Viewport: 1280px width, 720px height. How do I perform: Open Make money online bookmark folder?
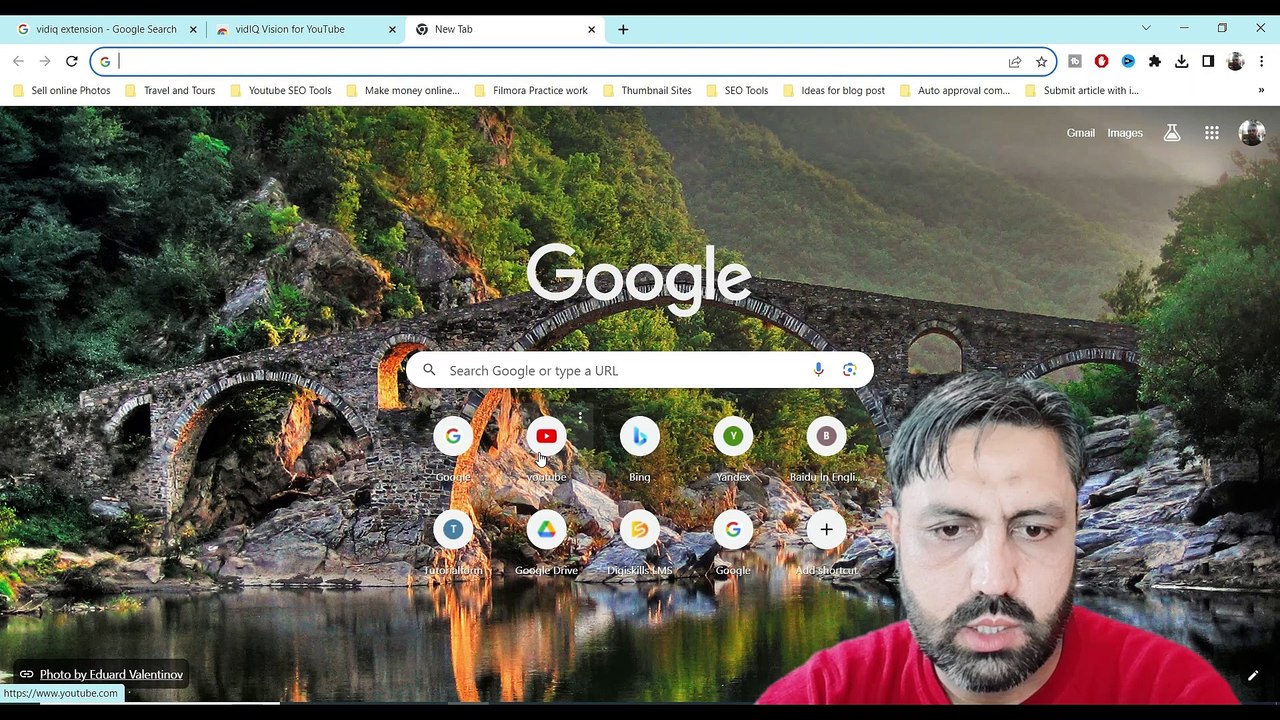point(402,90)
